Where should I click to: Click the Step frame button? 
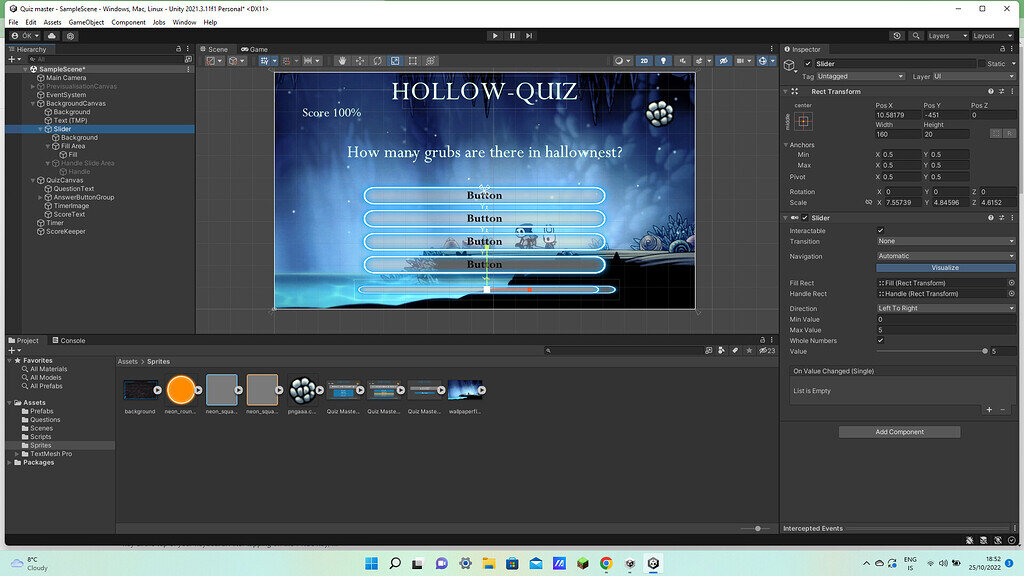pyautogui.click(x=530, y=36)
